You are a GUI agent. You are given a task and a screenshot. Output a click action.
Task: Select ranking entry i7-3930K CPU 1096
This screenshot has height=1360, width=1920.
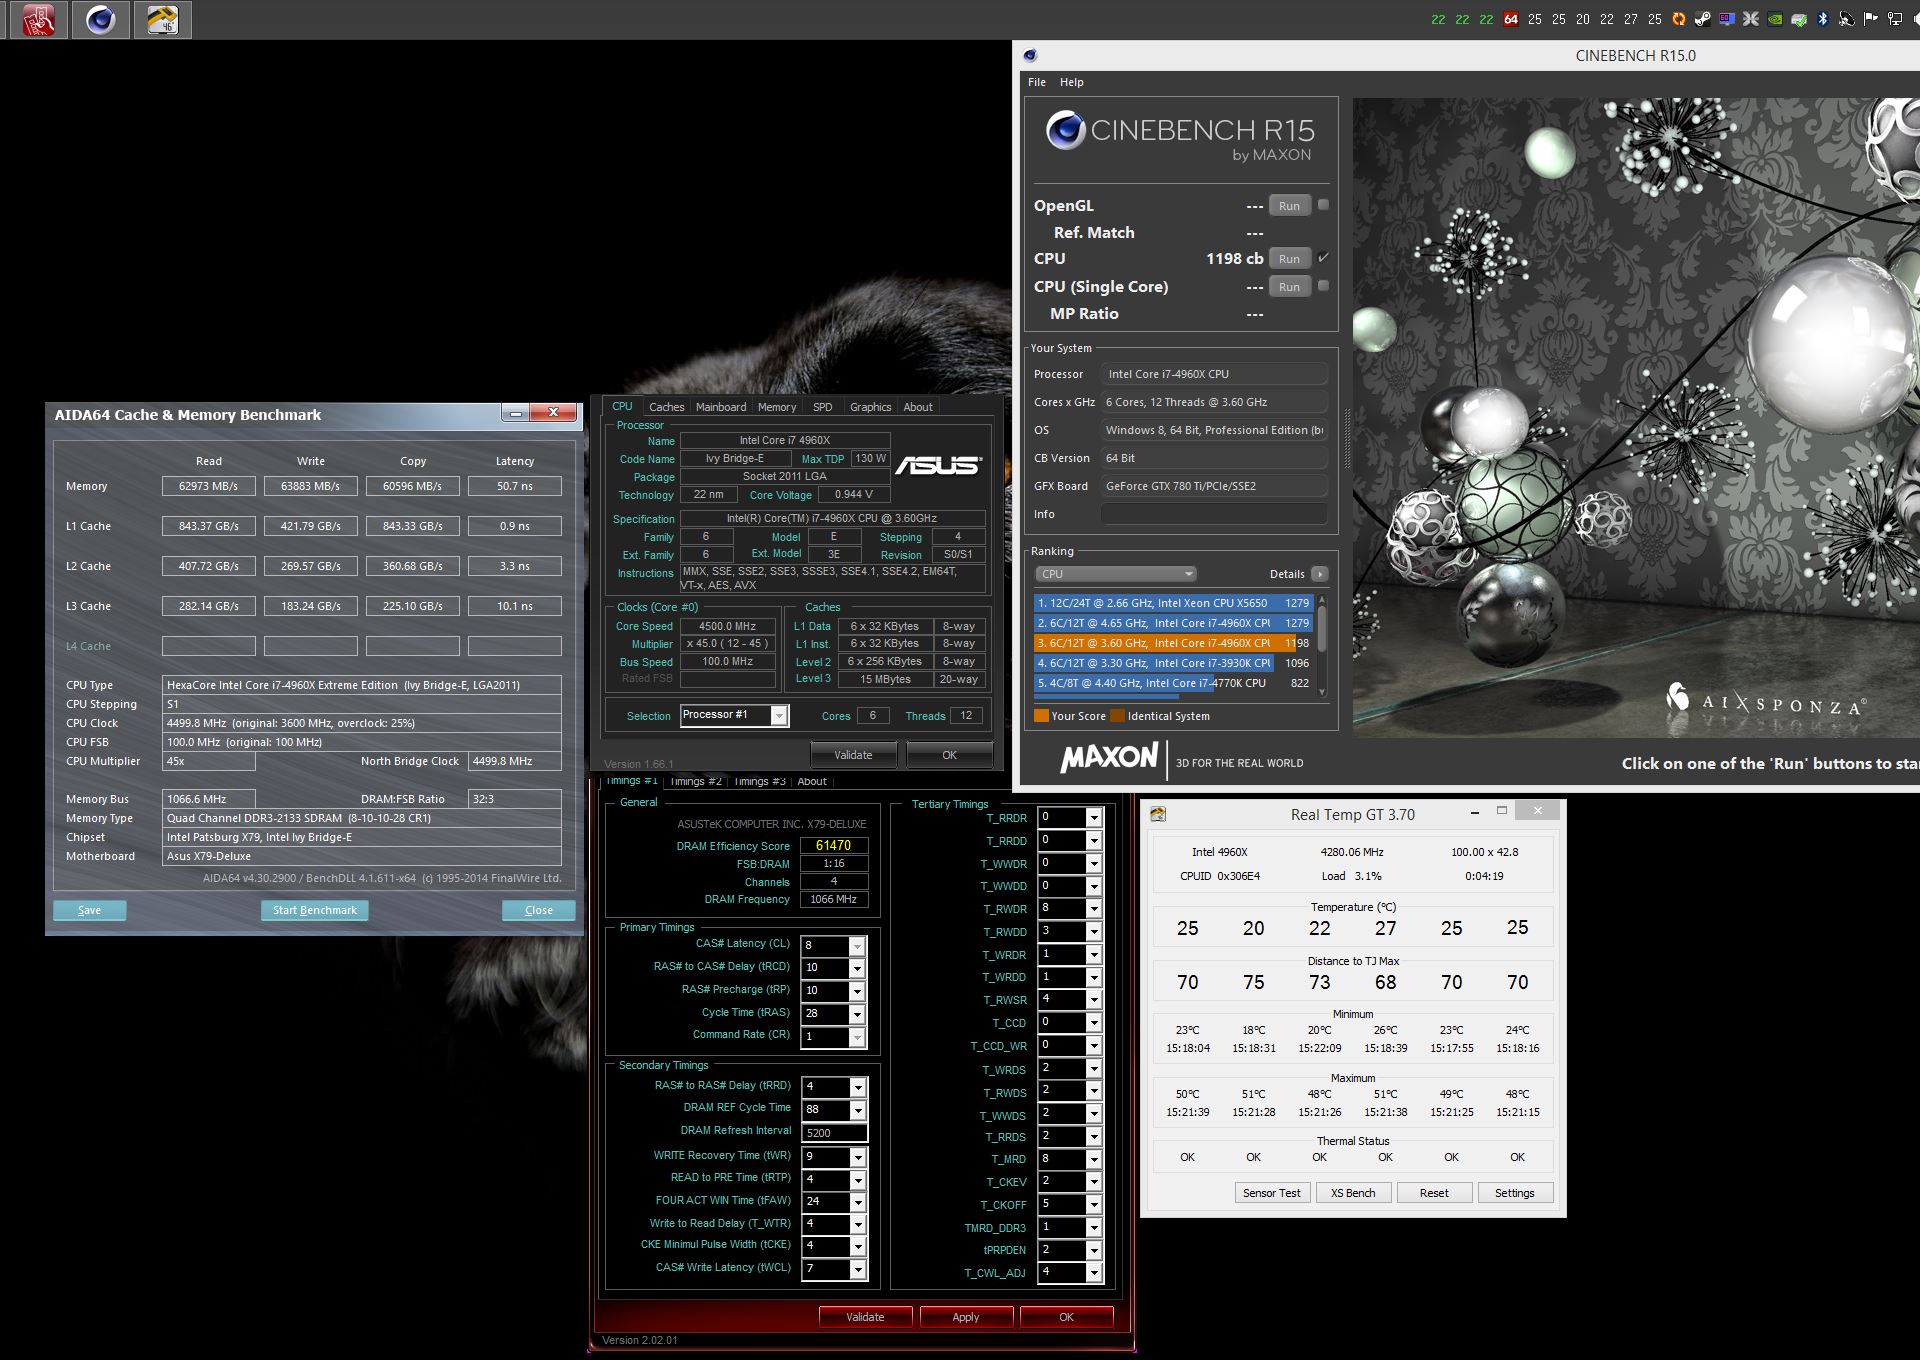tap(1173, 663)
